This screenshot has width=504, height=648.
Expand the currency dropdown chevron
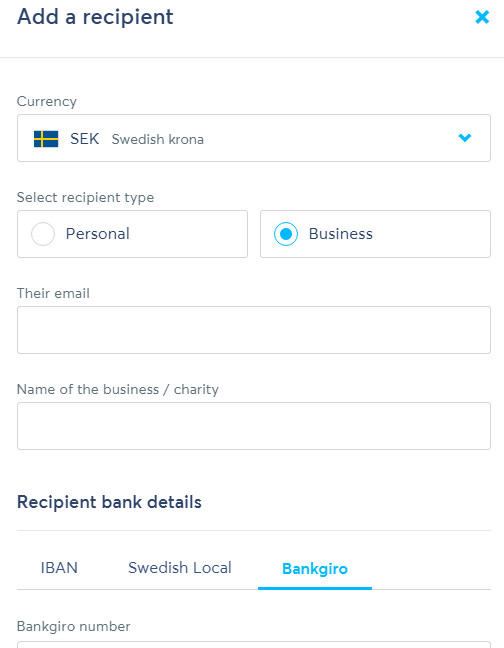(465, 138)
